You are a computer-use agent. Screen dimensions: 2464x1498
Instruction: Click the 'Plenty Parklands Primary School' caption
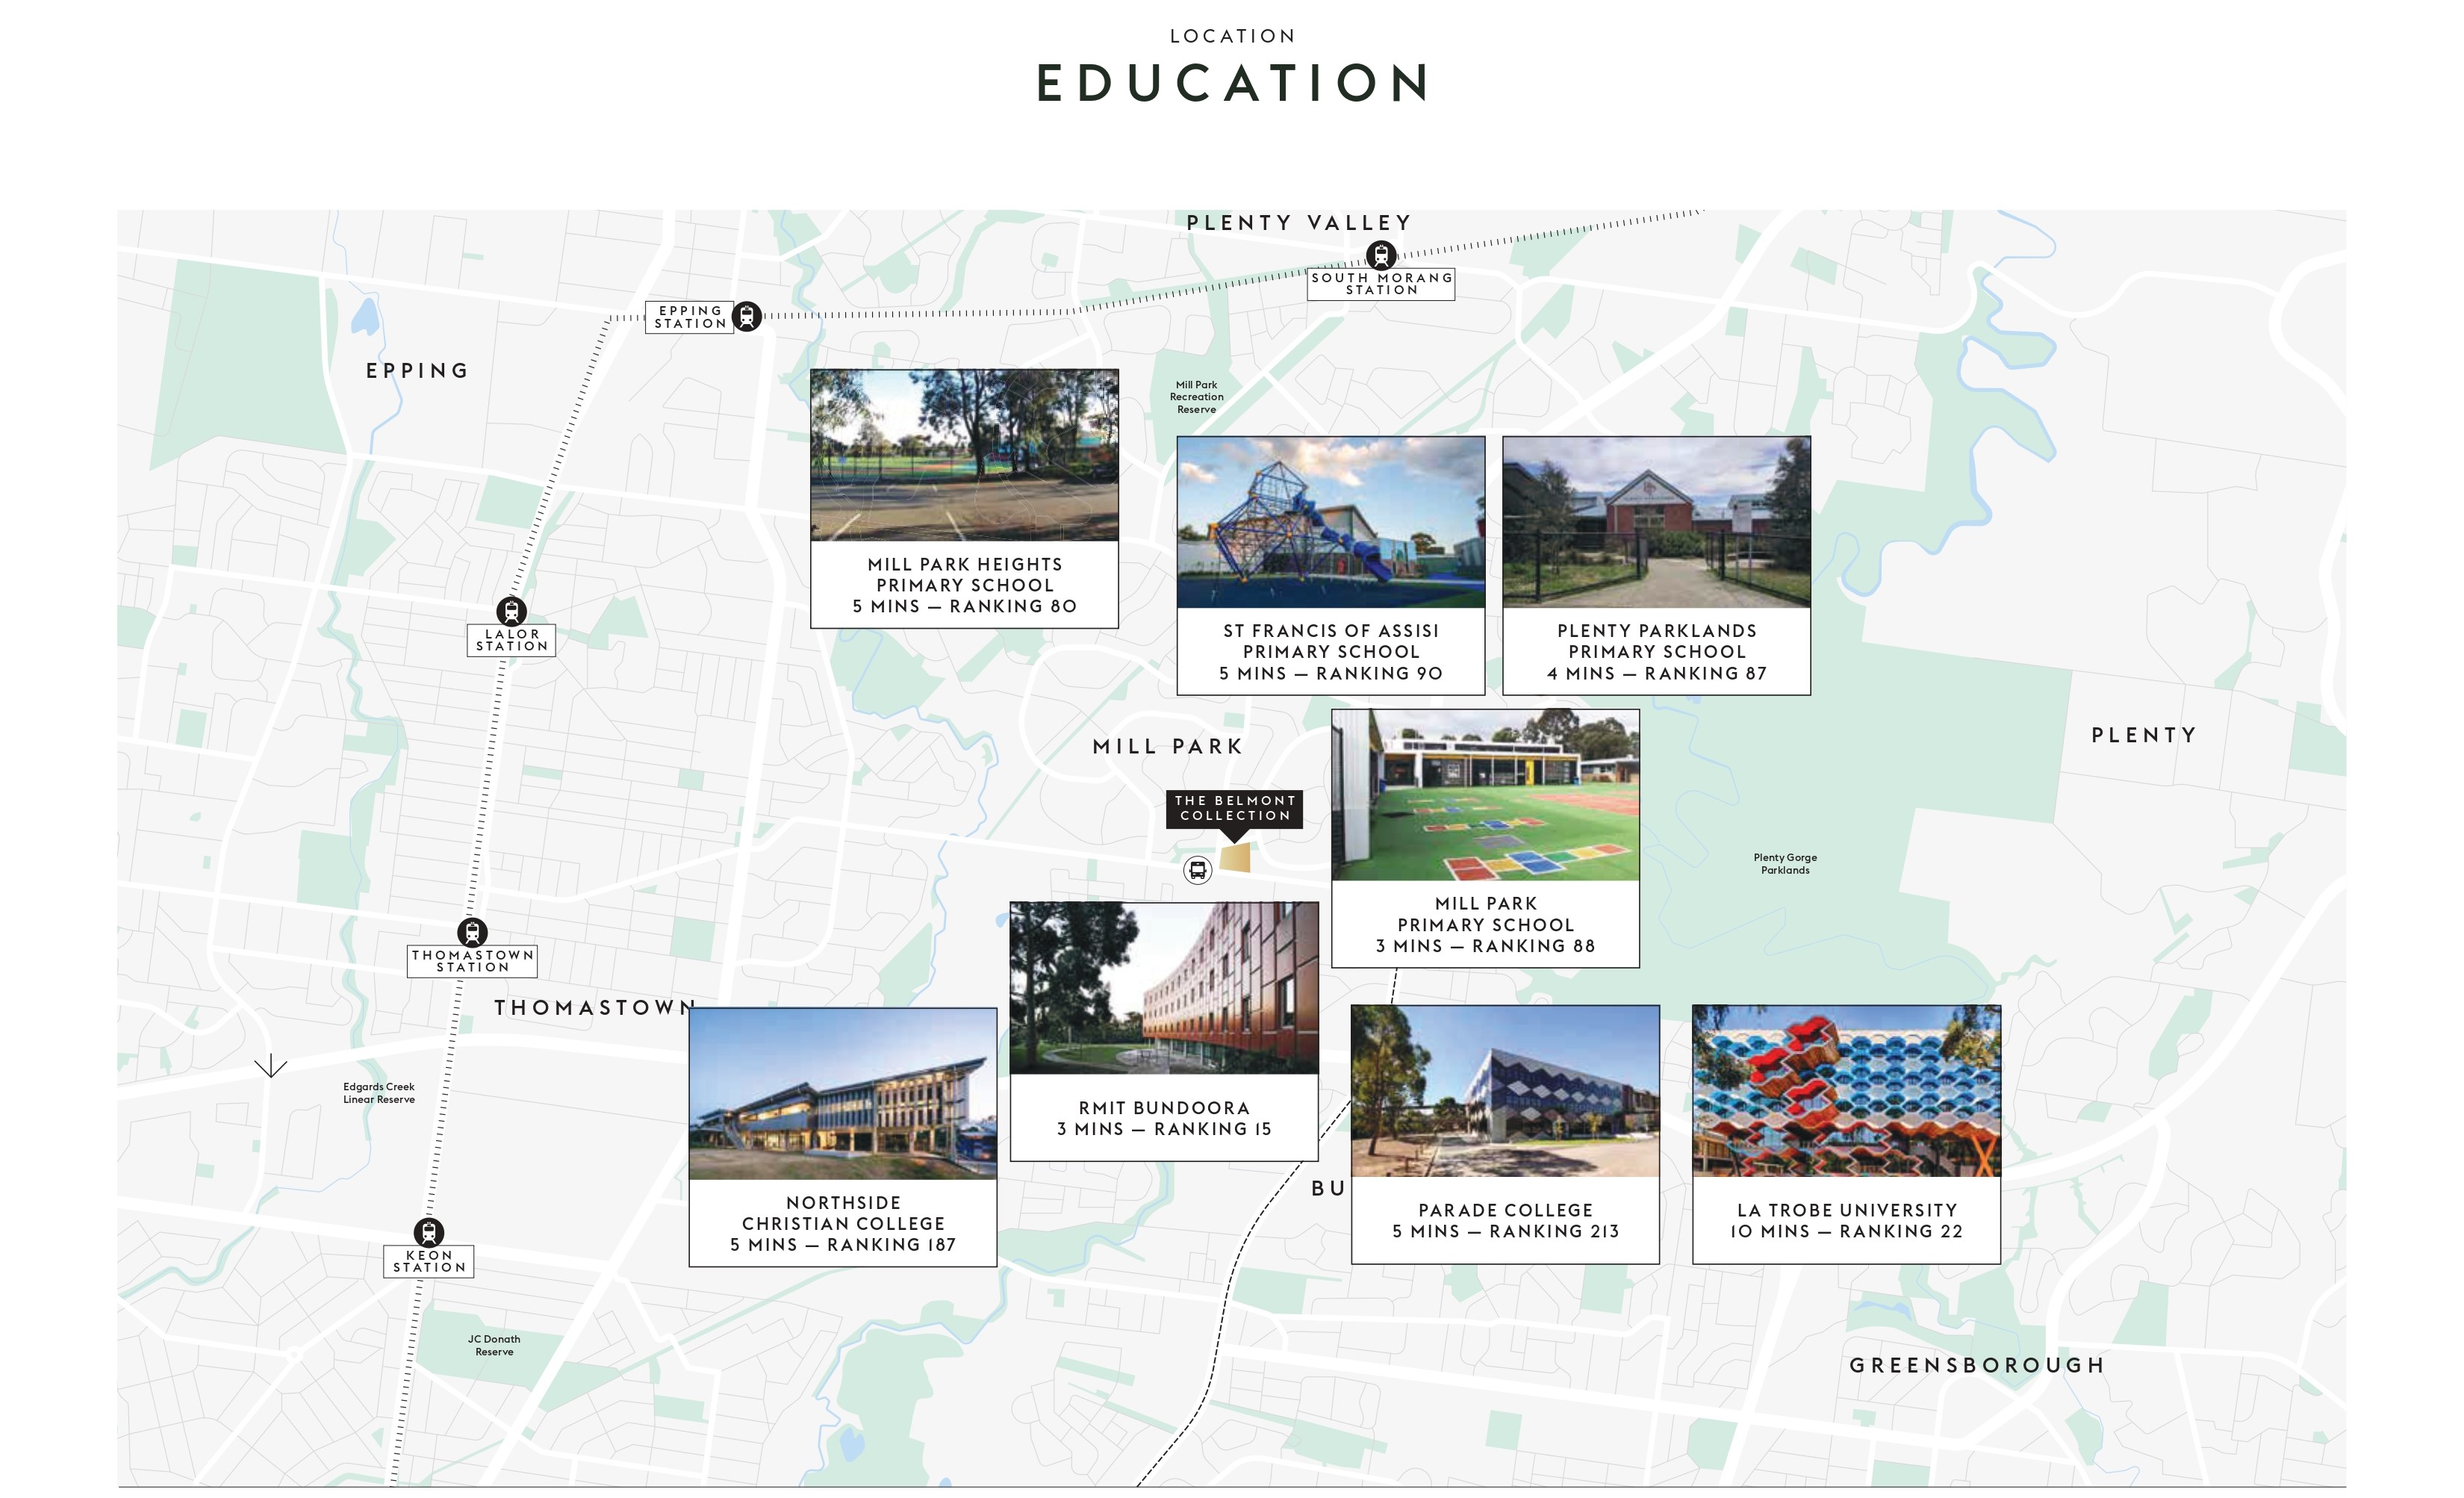pos(1656,641)
